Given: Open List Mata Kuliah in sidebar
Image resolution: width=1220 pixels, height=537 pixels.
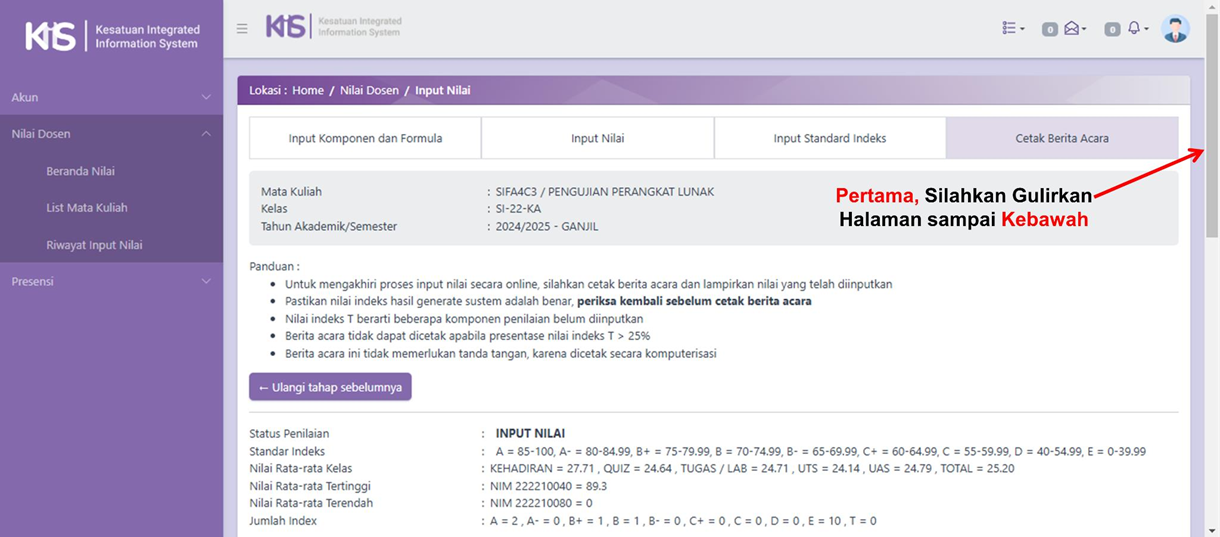Looking at the screenshot, I should click(x=87, y=208).
